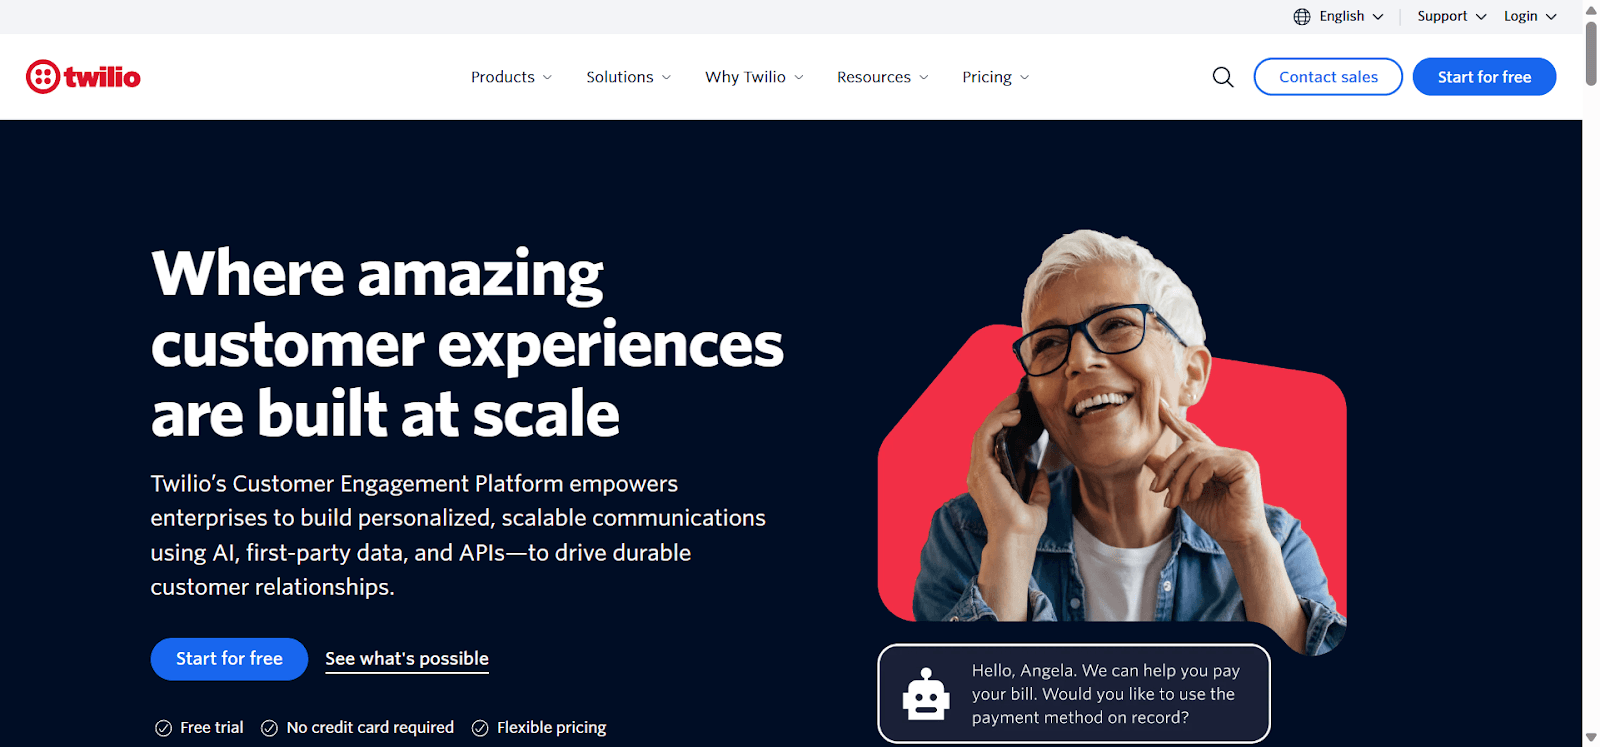Open the Resources menu
1600x747 pixels.
(882, 77)
